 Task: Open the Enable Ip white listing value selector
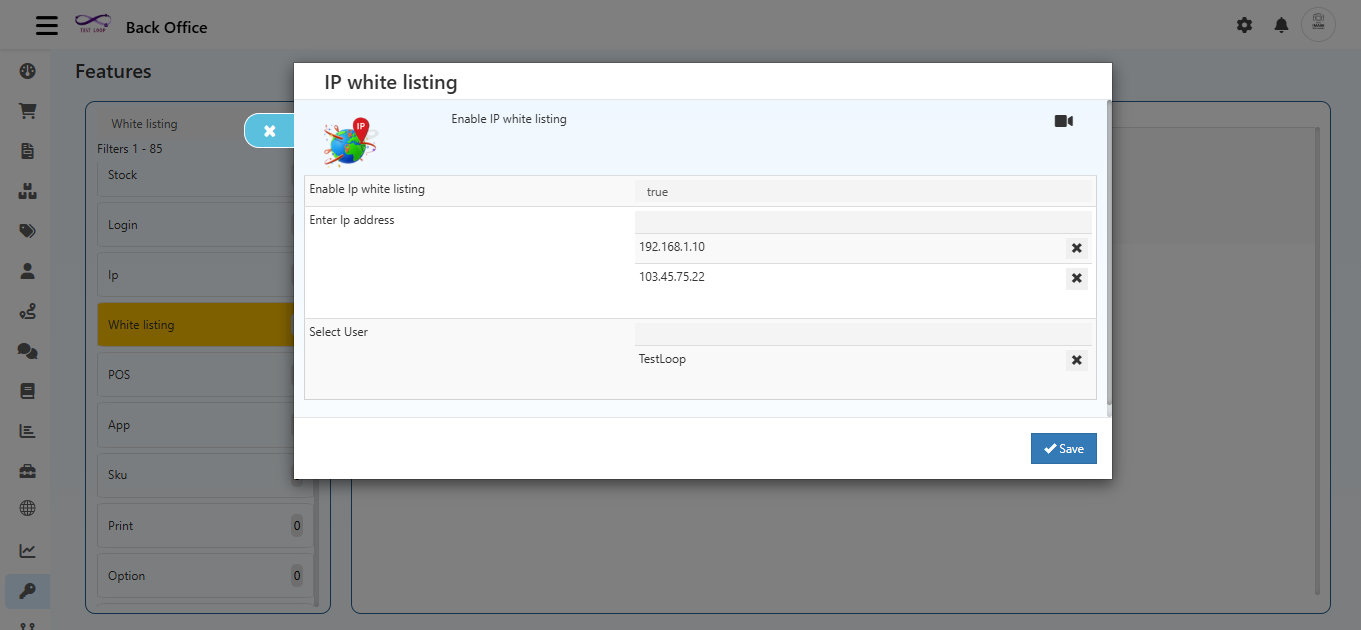pos(863,191)
